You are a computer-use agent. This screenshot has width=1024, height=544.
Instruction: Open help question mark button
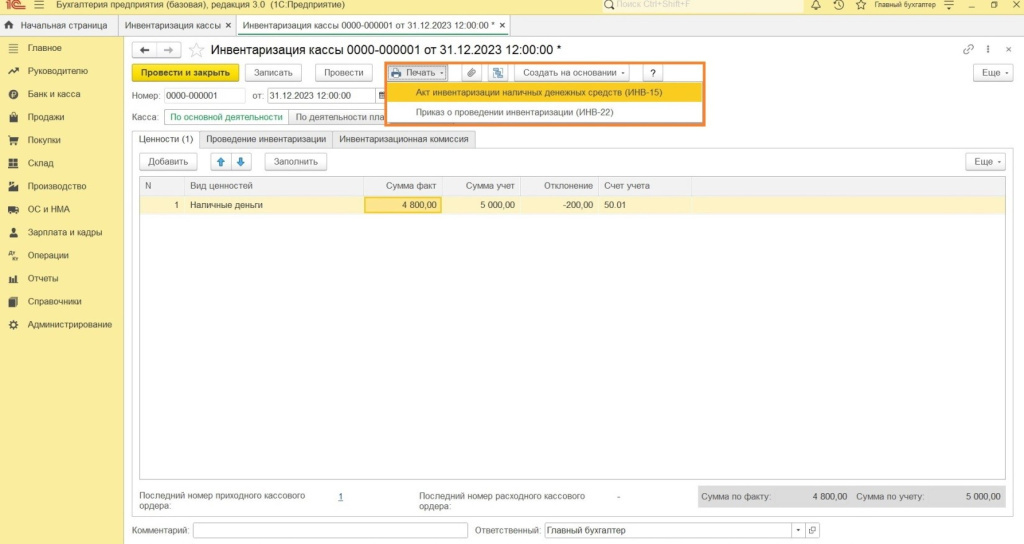[652, 72]
